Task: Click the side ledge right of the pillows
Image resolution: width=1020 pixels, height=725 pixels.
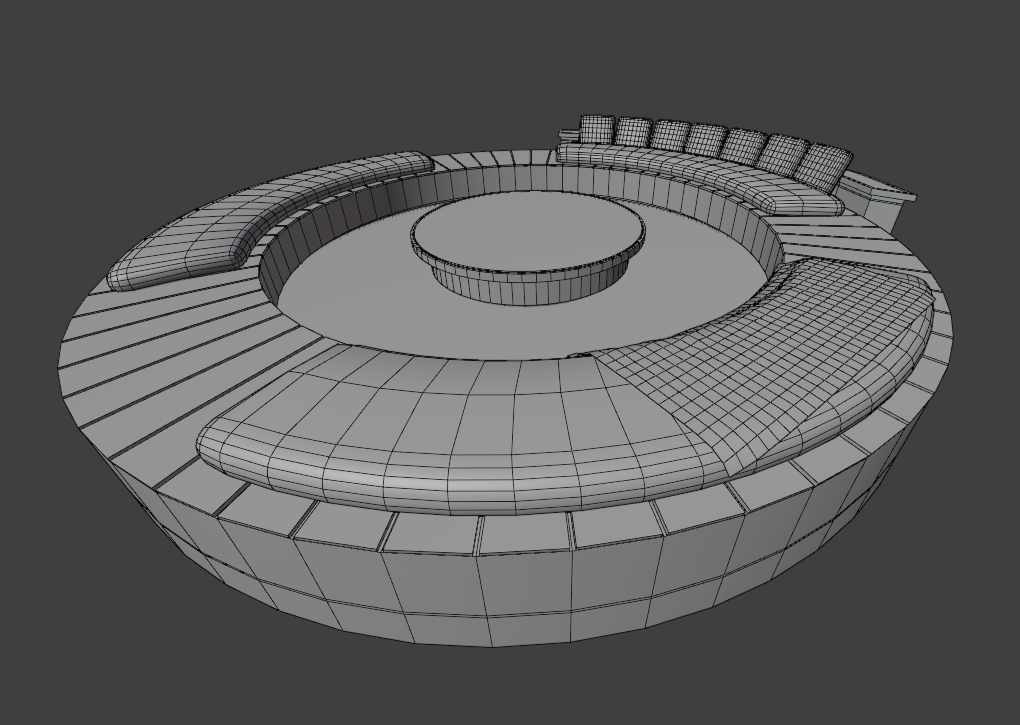Action: [x=880, y=190]
